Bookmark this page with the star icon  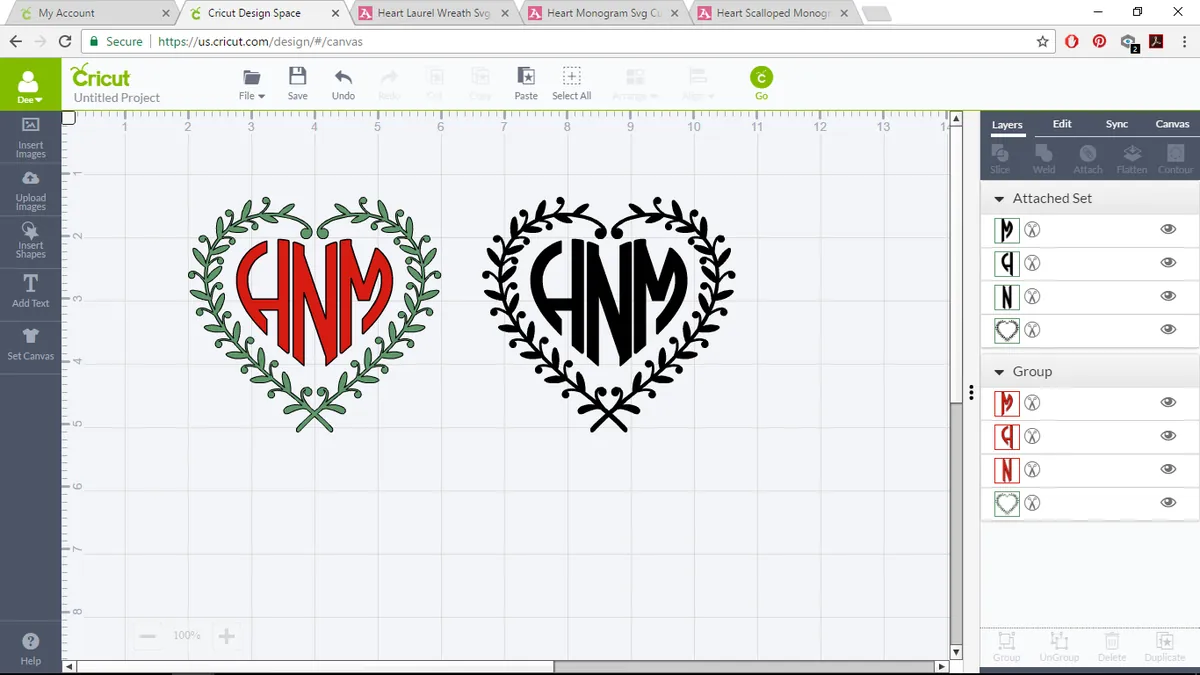pyautogui.click(x=1043, y=42)
